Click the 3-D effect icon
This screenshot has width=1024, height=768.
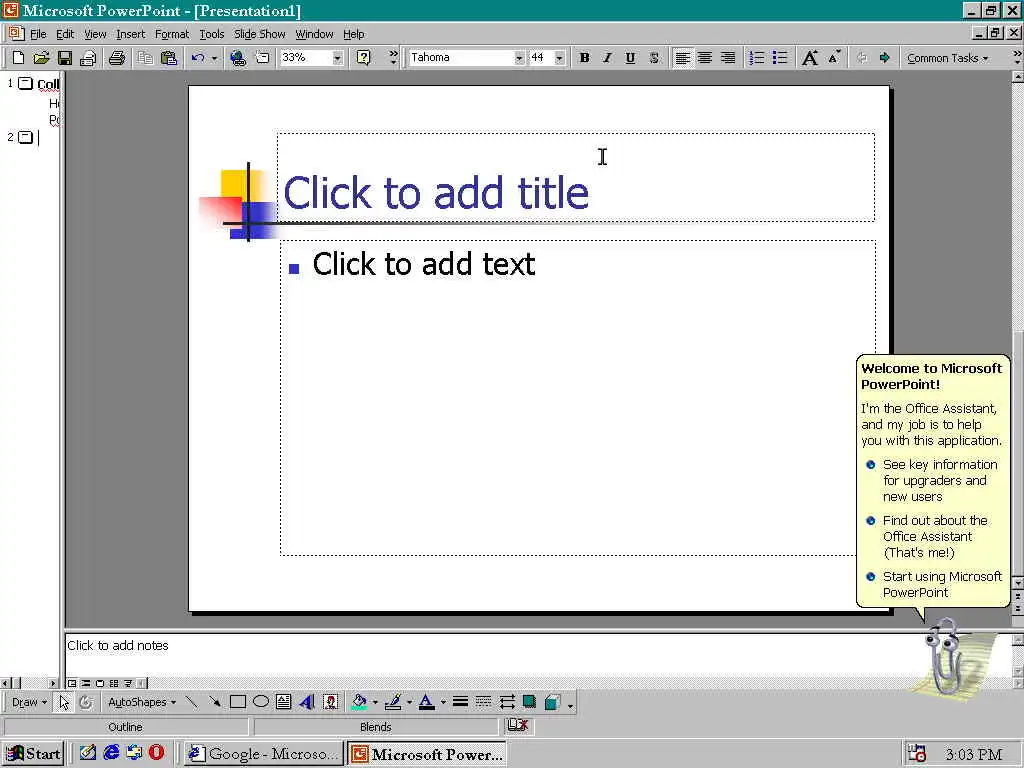(x=552, y=702)
